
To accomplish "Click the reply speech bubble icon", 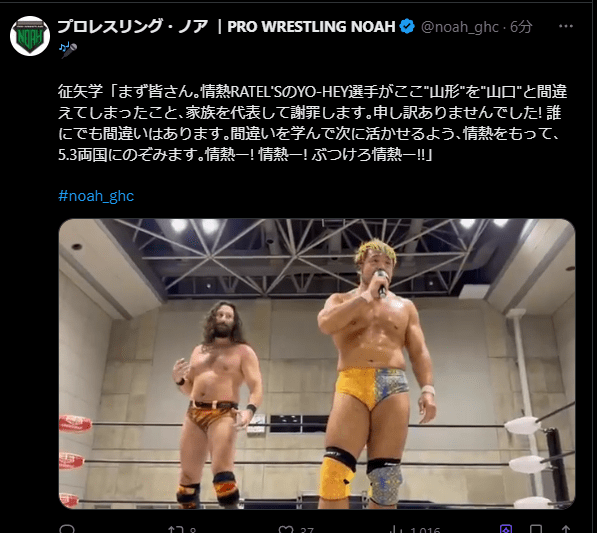I will (67, 529).
